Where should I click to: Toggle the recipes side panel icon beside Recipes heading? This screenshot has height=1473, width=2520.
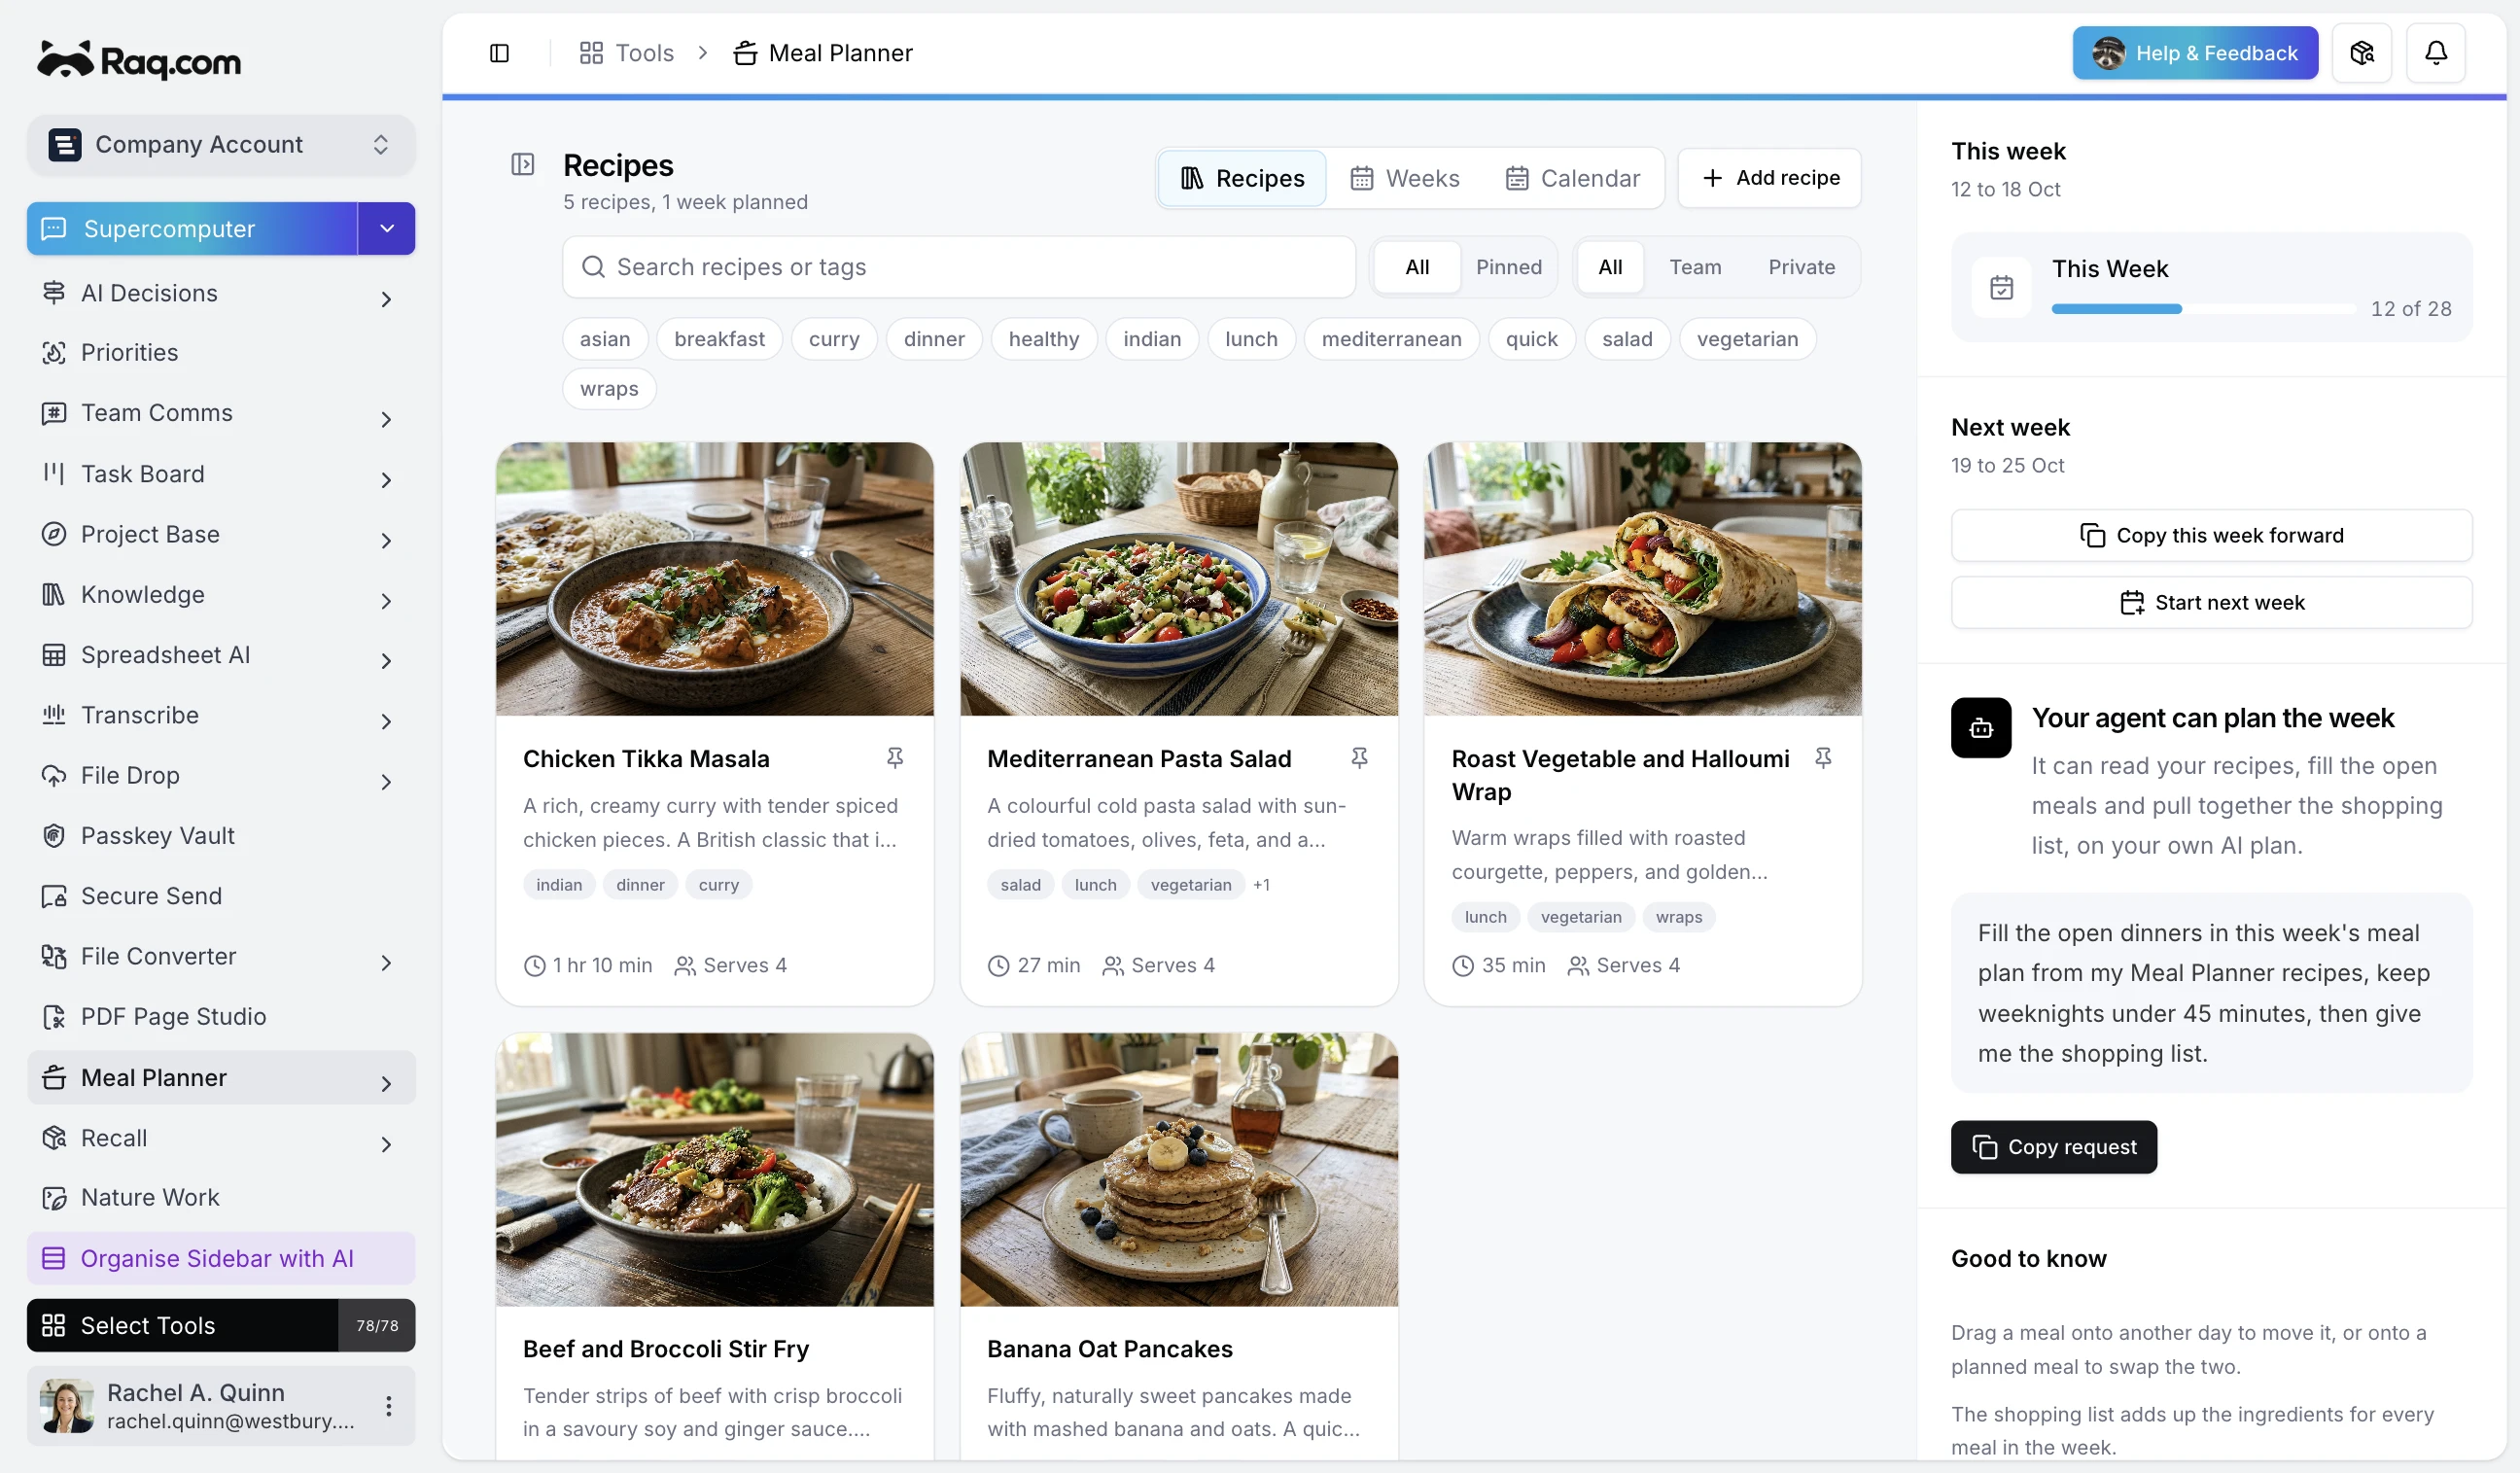tap(522, 164)
